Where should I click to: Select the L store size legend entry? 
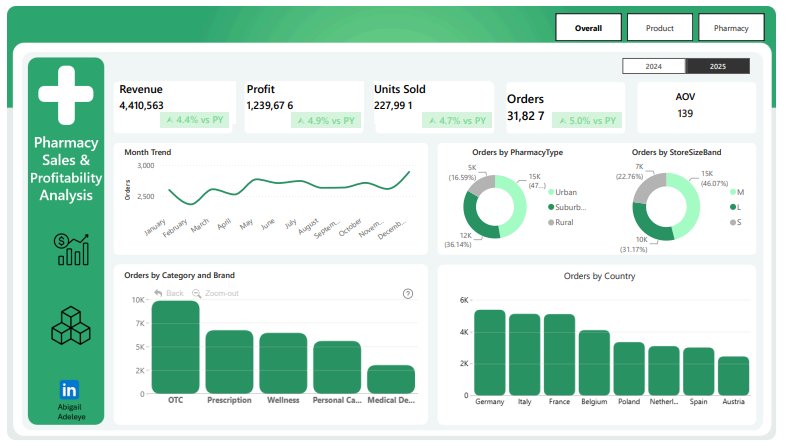click(x=736, y=207)
